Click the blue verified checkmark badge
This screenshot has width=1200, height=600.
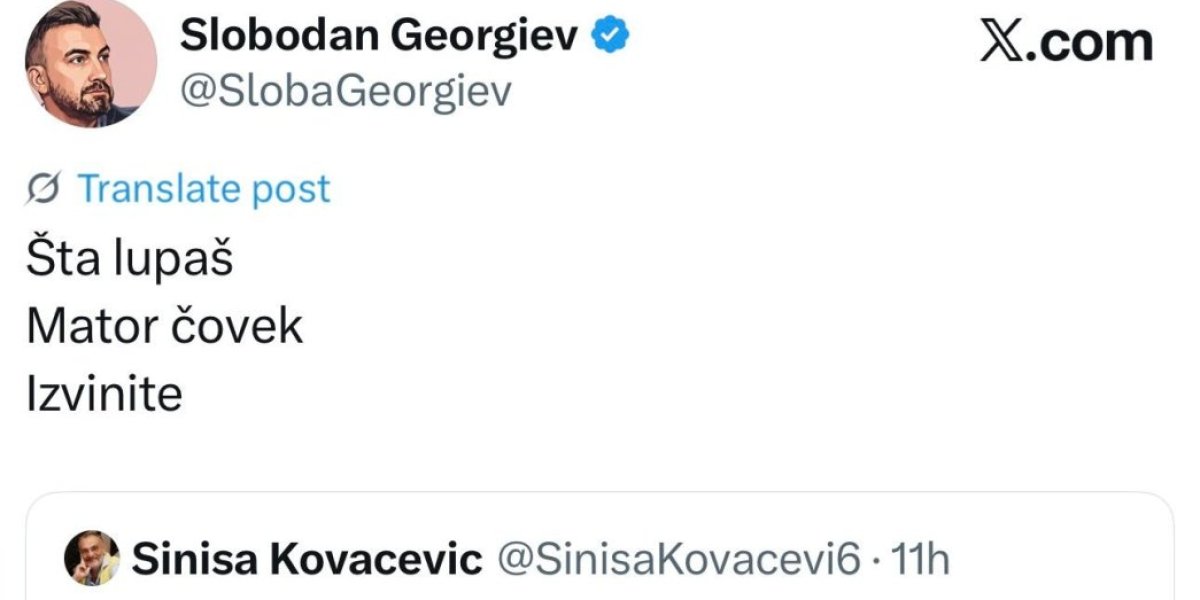tap(611, 37)
